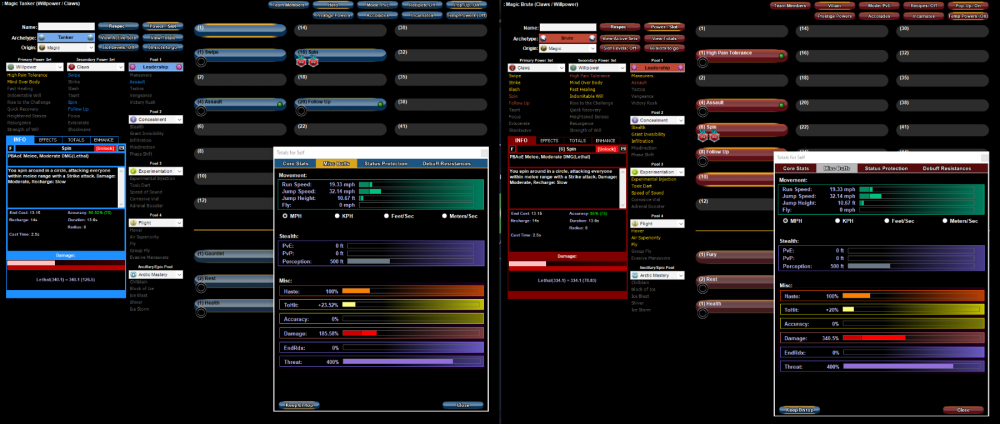
Task: Select Feet/Sec radio in Tanker totals window
Action: point(386,216)
